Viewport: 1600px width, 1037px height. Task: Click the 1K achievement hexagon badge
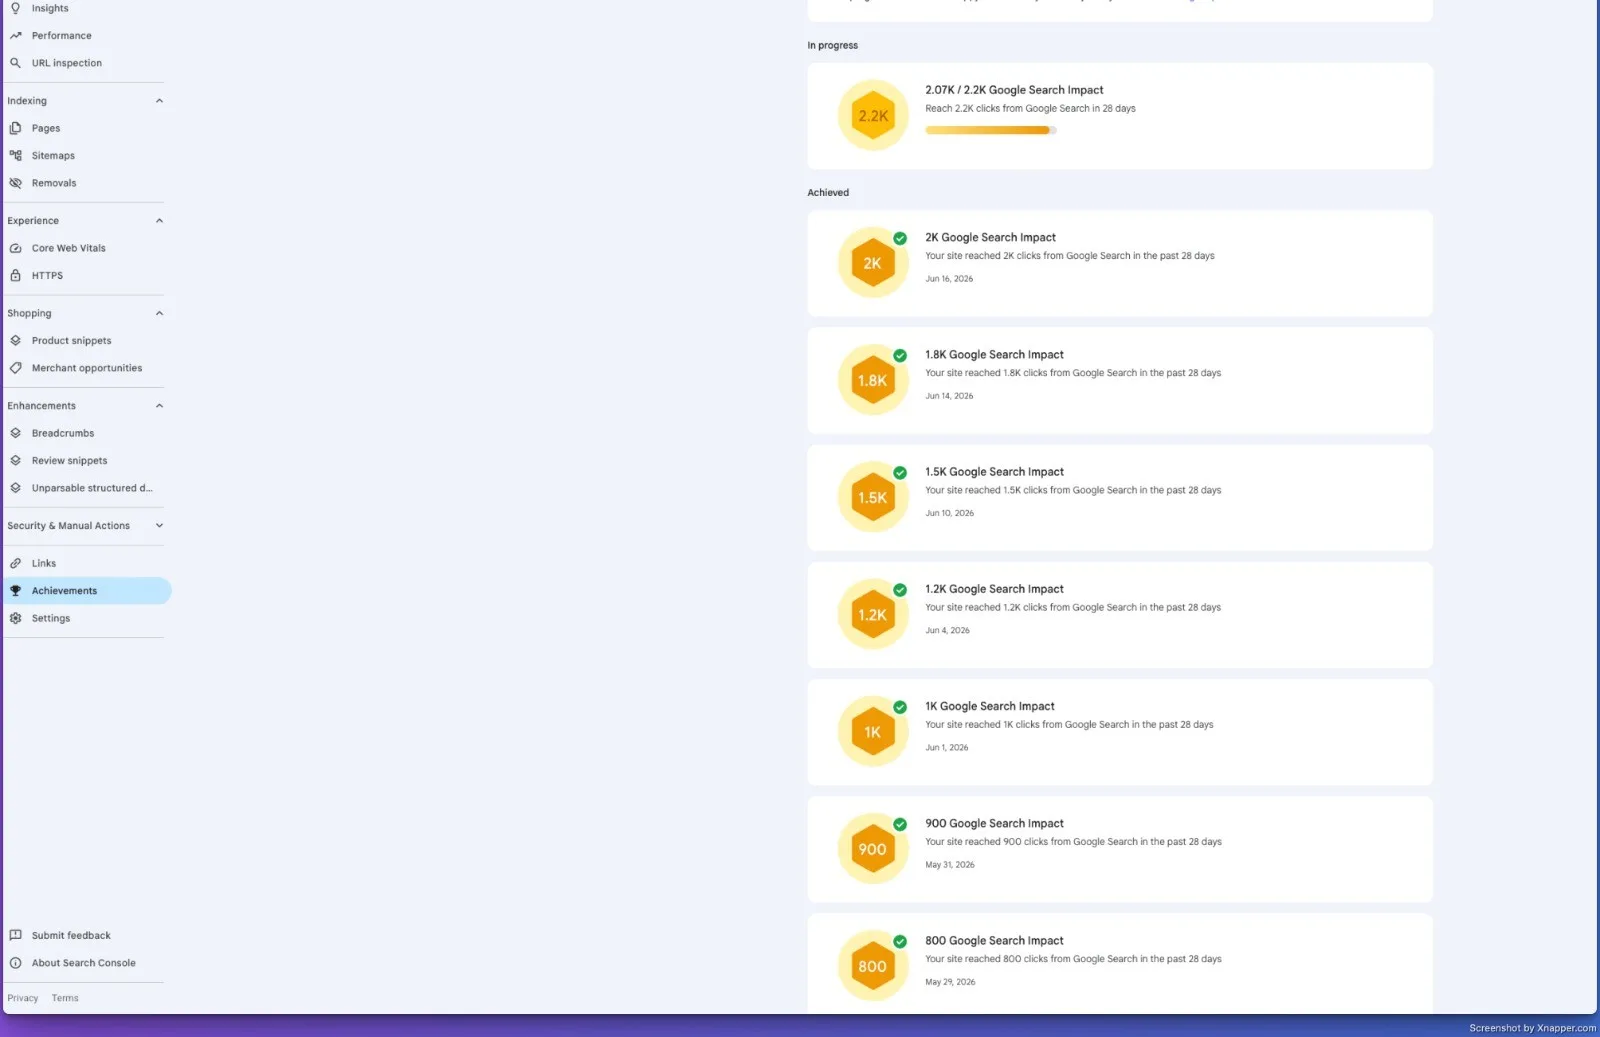[873, 732]
